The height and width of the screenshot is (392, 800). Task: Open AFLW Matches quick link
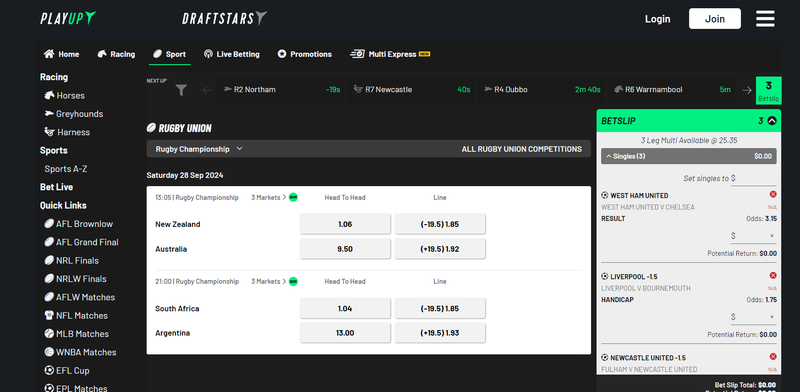pos(80,297)
